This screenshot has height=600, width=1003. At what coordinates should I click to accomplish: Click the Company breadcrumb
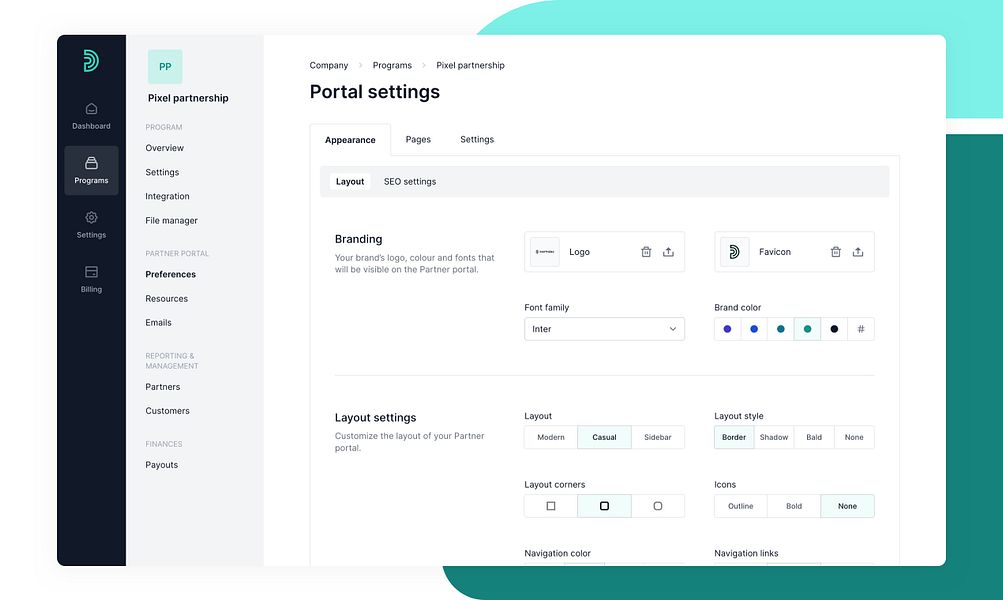pyautogui.click(x=329, y=65)
